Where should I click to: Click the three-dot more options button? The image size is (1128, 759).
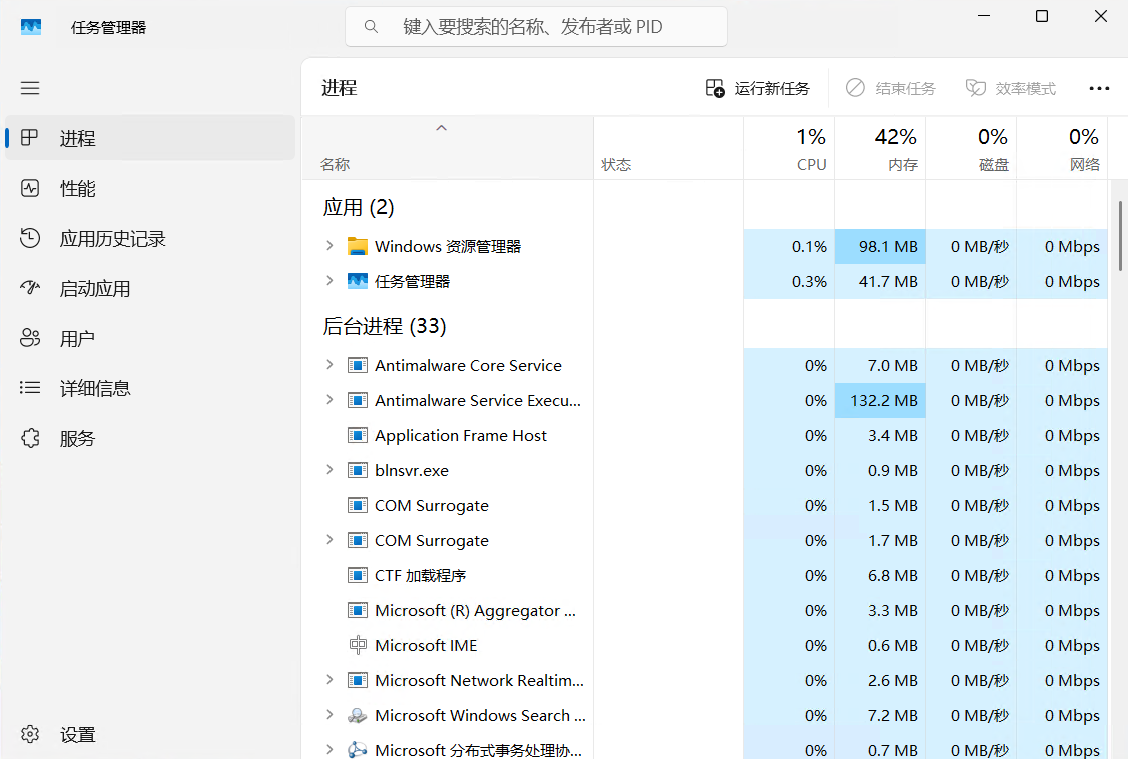click(x=1099, y=88)
